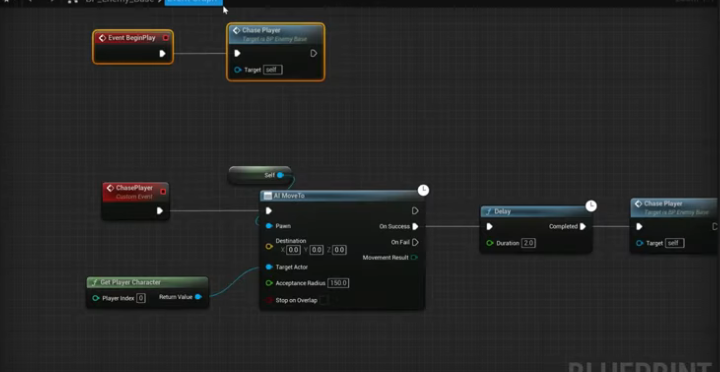Screen dimensions: 720x372
Task: Select the AI MoveTo node header
Action: tap(342, 196)
